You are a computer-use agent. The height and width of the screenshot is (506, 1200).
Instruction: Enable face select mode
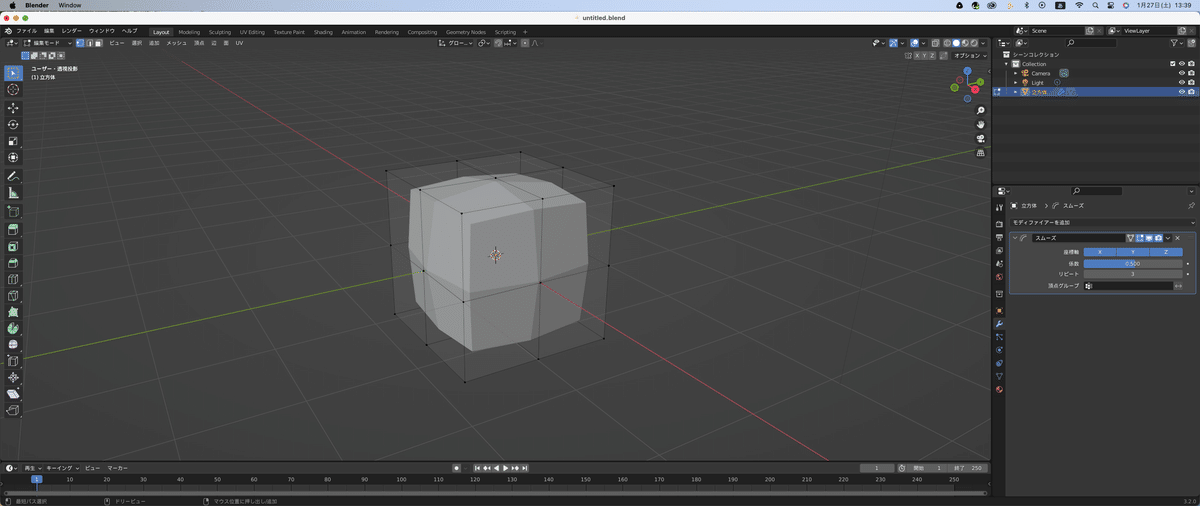(98, 43)
